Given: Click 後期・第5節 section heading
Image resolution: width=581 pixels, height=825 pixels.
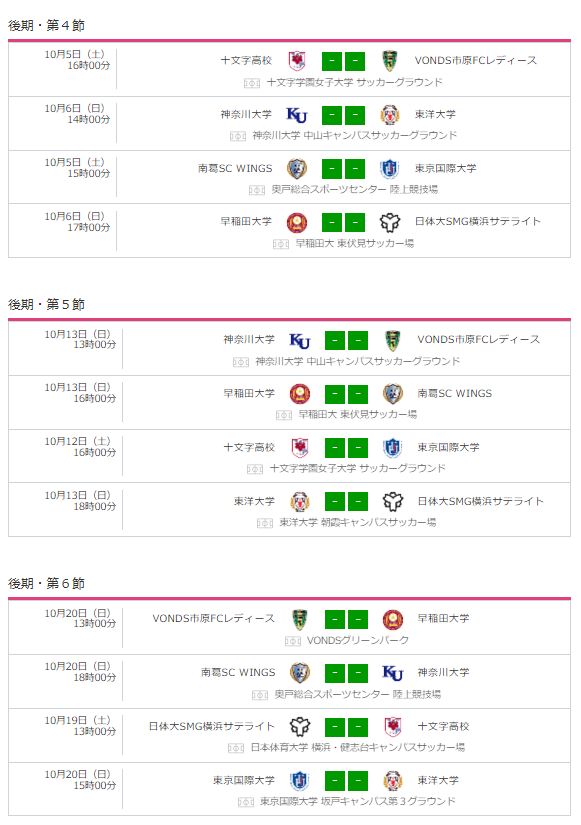Looking at the screenshot, I should (x=46, y=304).
